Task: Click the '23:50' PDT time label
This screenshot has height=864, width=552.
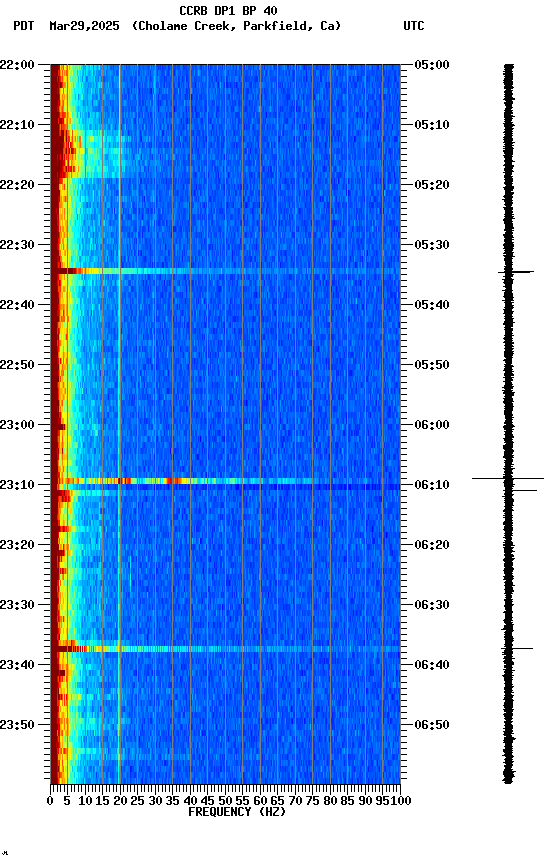Action: coord(17,726)
